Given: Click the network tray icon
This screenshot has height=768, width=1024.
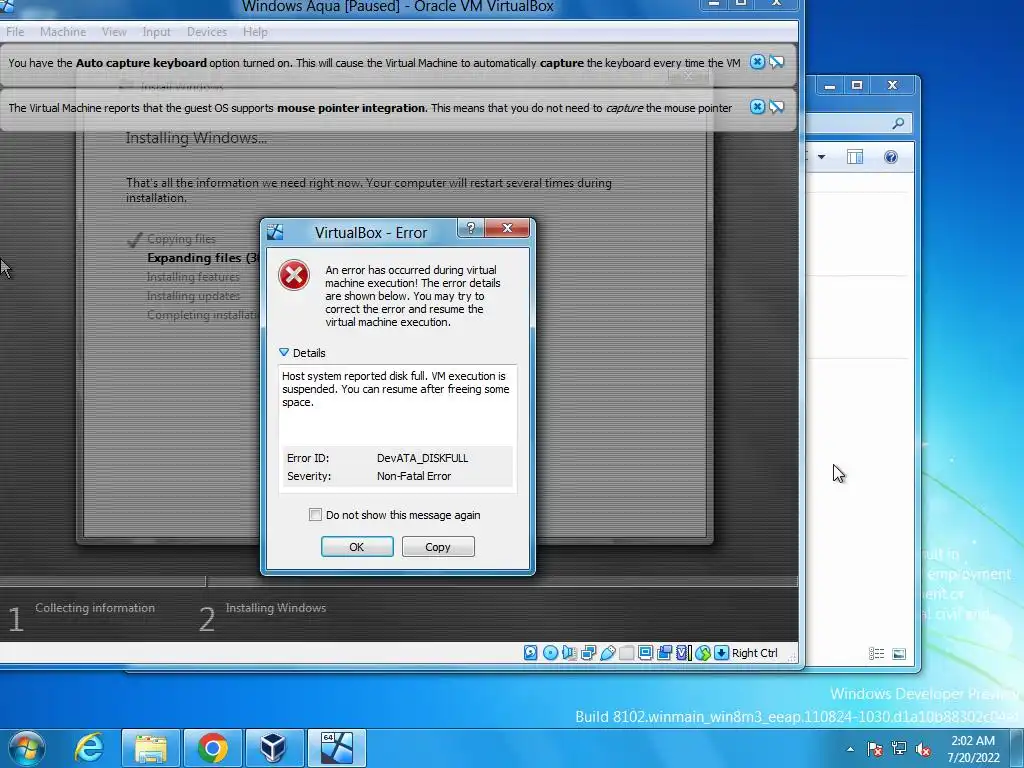Looking at the screenshot, I should pyautogui.click(x=899, y=749).
